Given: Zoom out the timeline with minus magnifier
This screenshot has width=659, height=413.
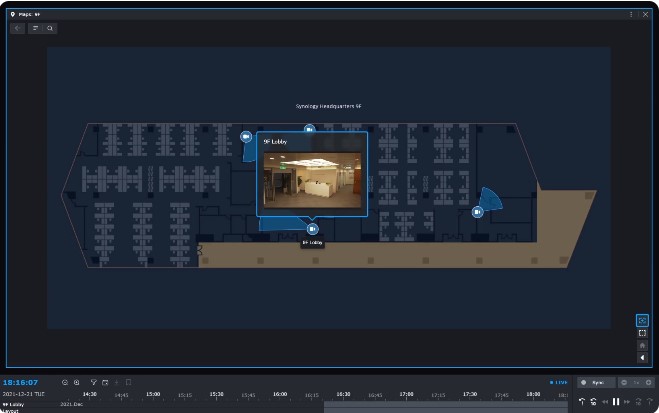Looking at the screenshot, I should pos(65,382).
